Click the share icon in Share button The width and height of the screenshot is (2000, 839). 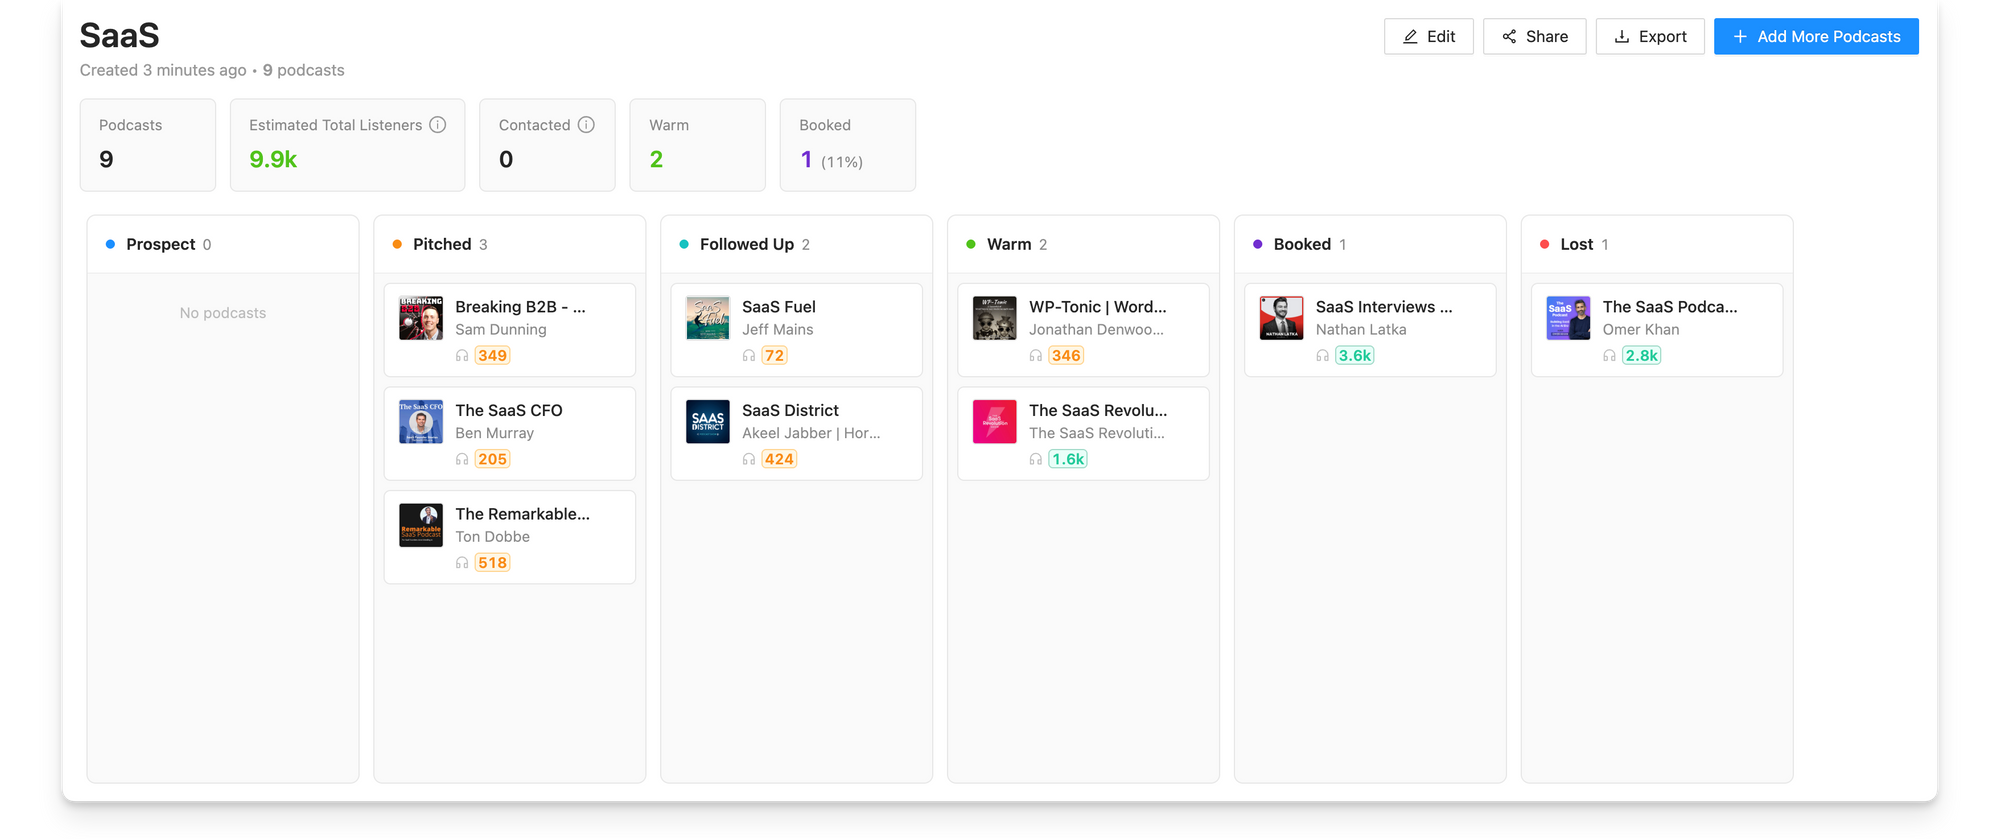pos(1509,37)
